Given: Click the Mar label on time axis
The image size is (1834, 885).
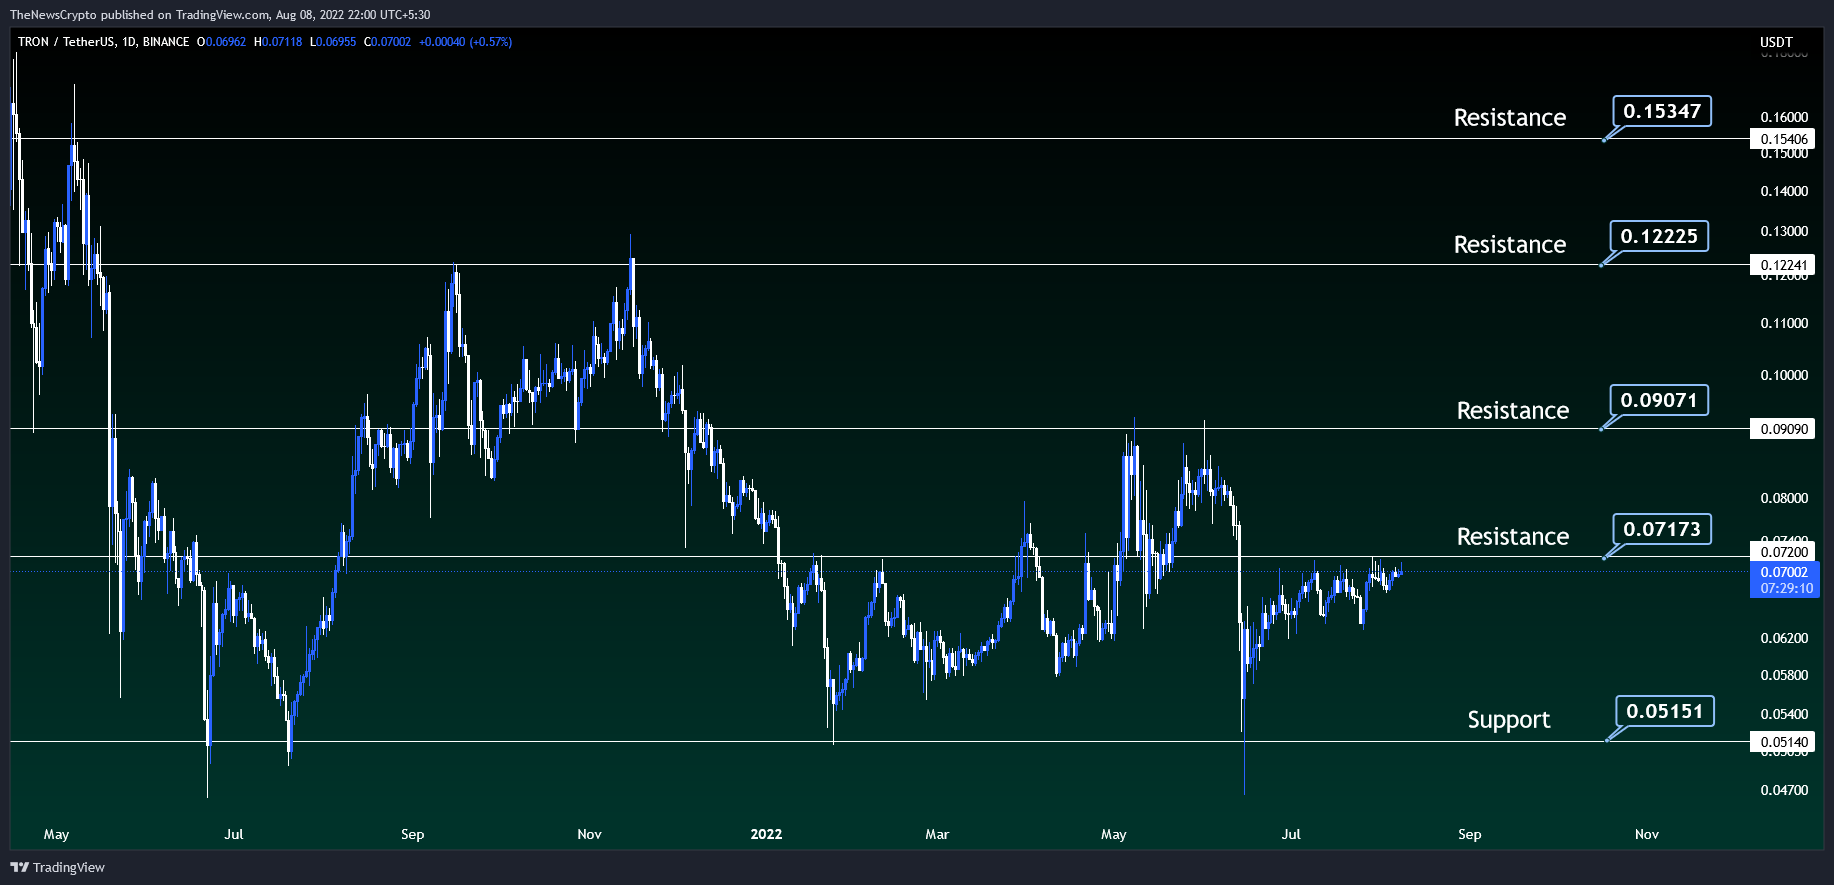Looking at the screenshot, I should [937, 834].
